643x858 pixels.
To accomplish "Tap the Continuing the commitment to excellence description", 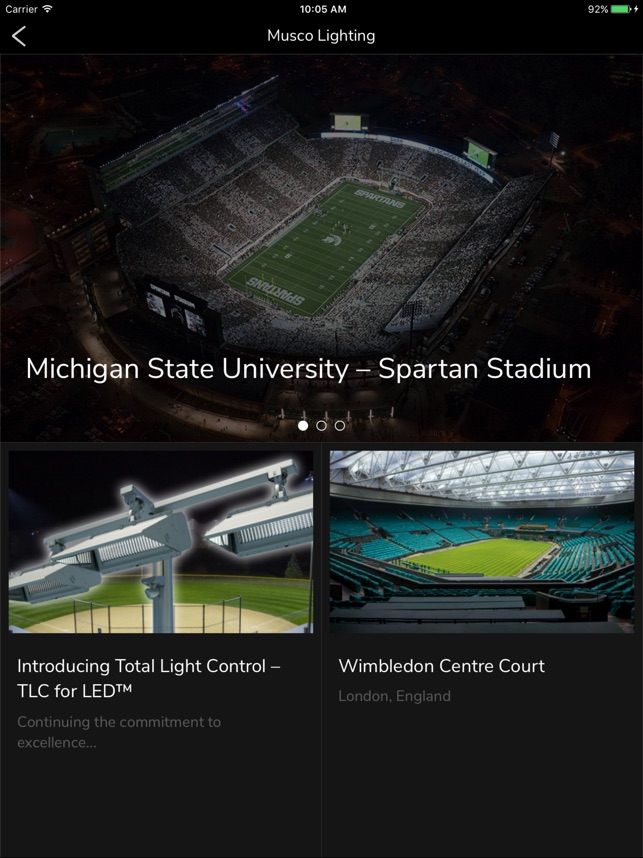I will [x=119, y=732].
